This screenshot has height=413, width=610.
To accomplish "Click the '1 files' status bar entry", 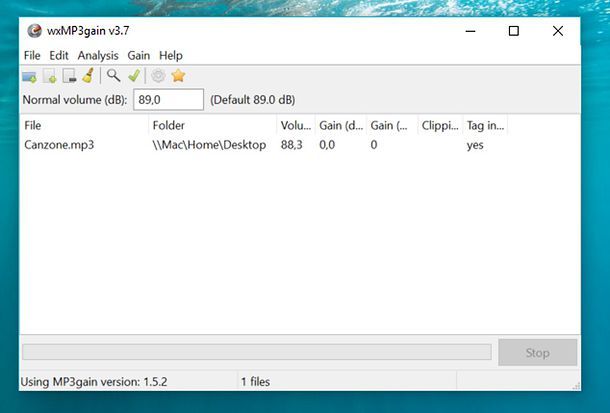I will (255, 382).
